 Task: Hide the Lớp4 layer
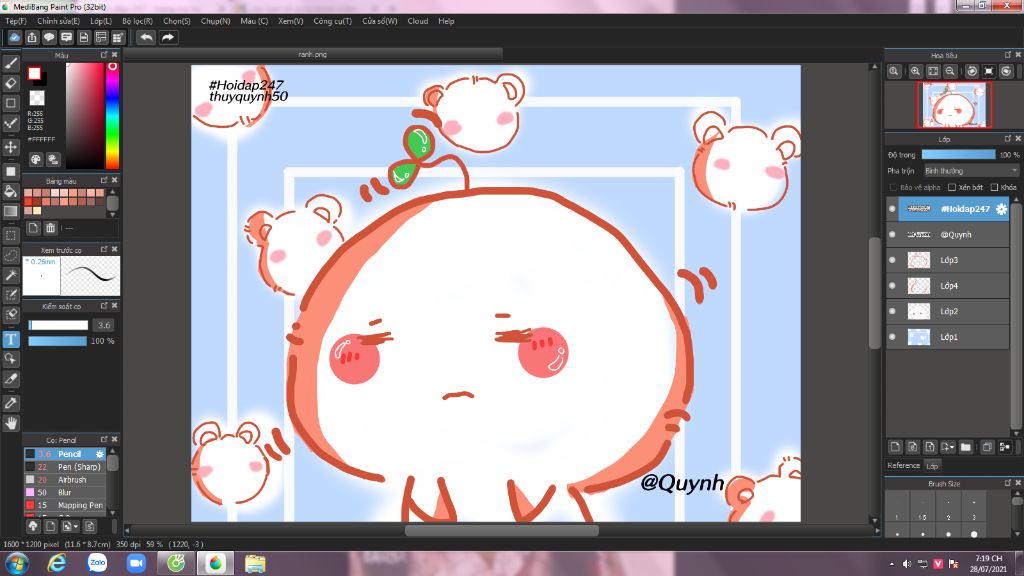tap(893, 285)
